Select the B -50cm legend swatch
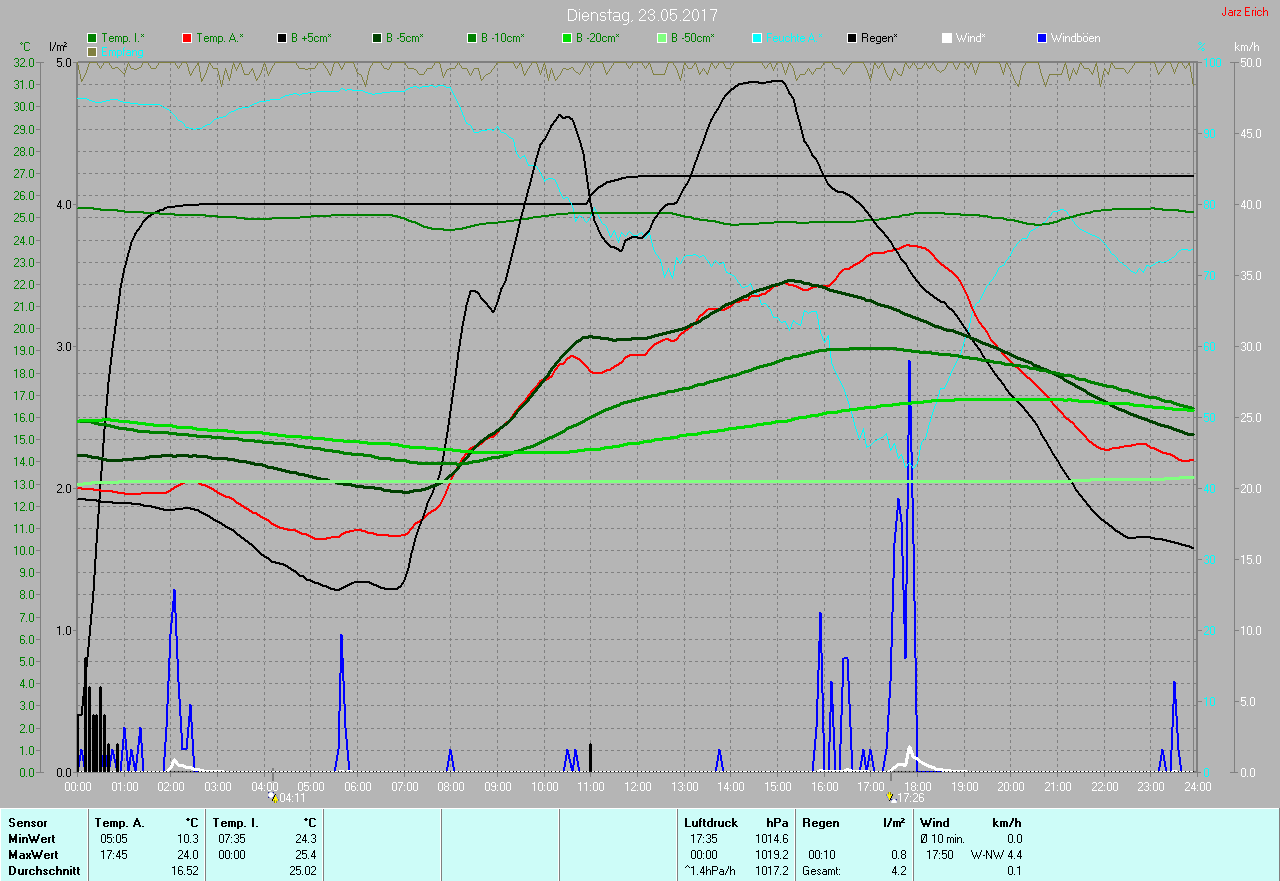1280x881 pixels. pyautogui.click(x=661, y=38)
